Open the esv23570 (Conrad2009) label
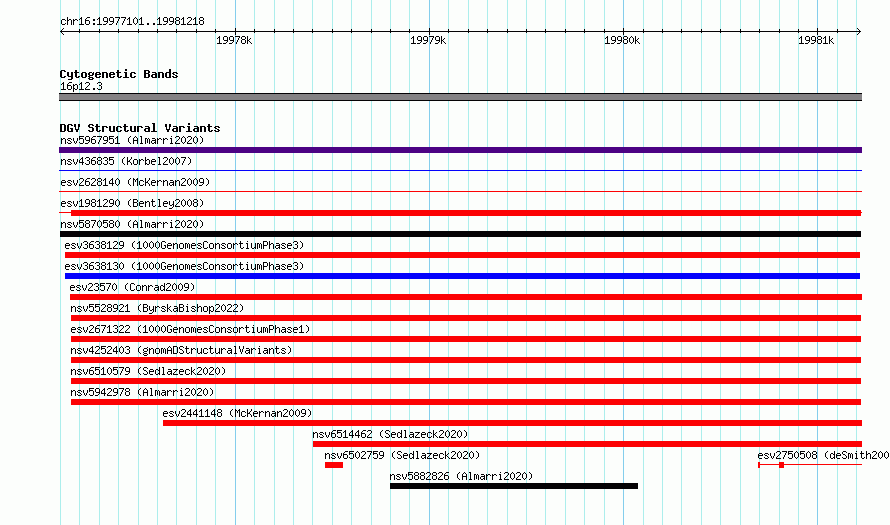This screenshot has width=890, height=525. coord(132,287)
